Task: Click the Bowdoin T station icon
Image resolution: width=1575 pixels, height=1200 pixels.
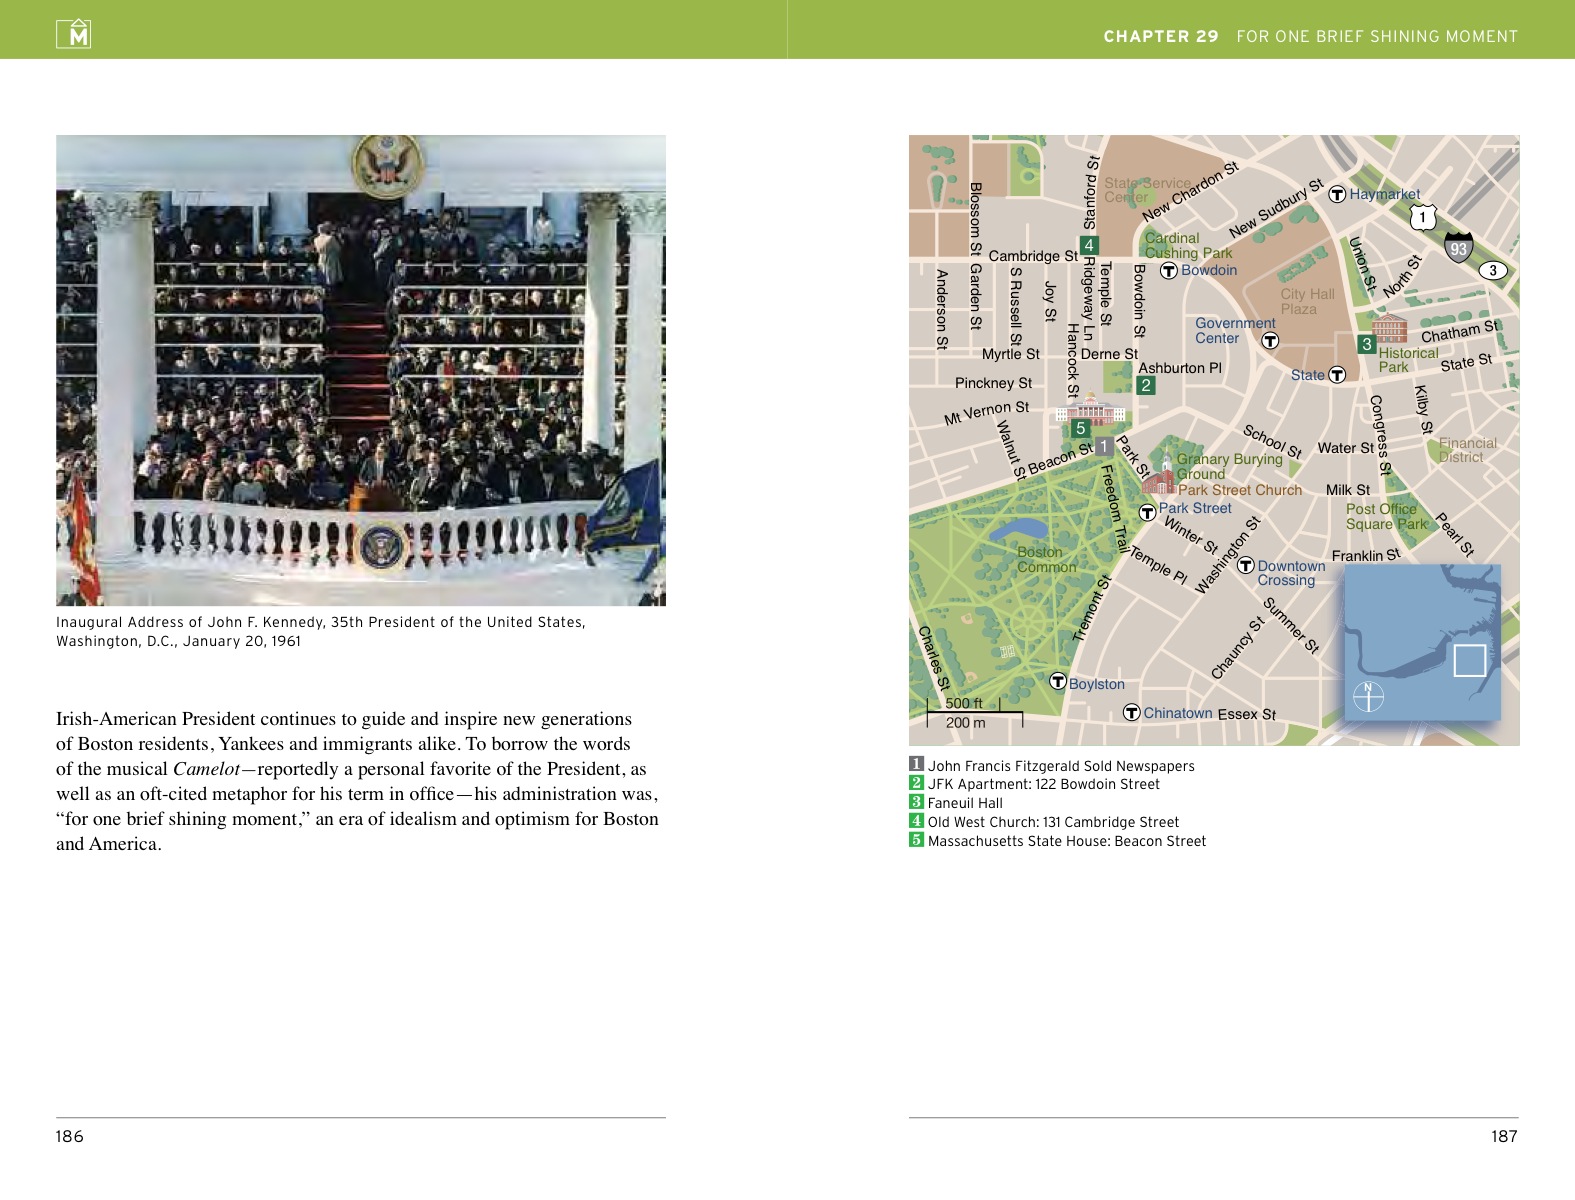Action: [x=1169, y=270]
